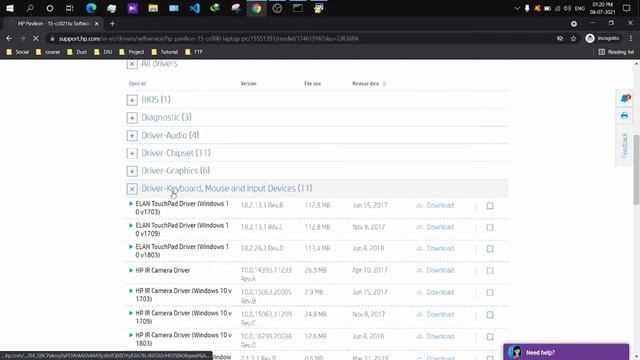Select checkbox for ELAN TouchPad Driver v1803
The width and height of the screenshot is (640, 360).
490,249
